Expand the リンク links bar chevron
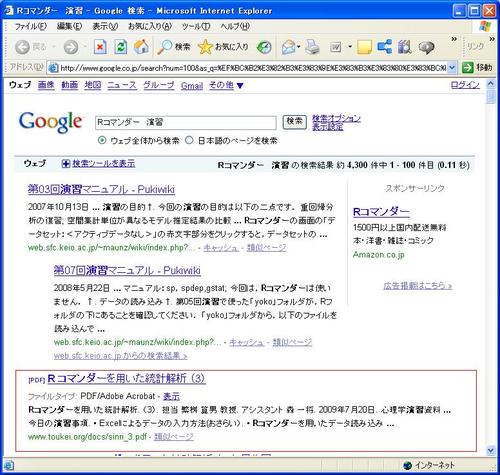500x475 pixels. [x=492, y=39]
